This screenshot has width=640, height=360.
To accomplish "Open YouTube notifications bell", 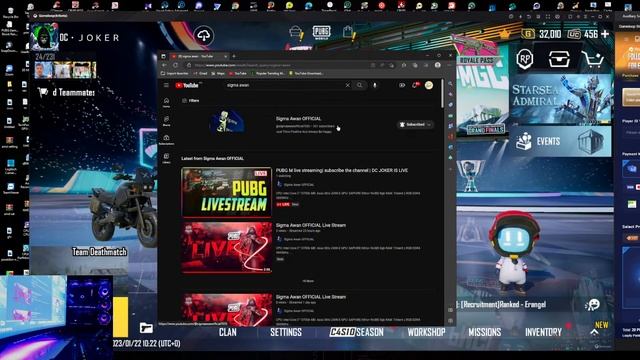I will [415, 85].
